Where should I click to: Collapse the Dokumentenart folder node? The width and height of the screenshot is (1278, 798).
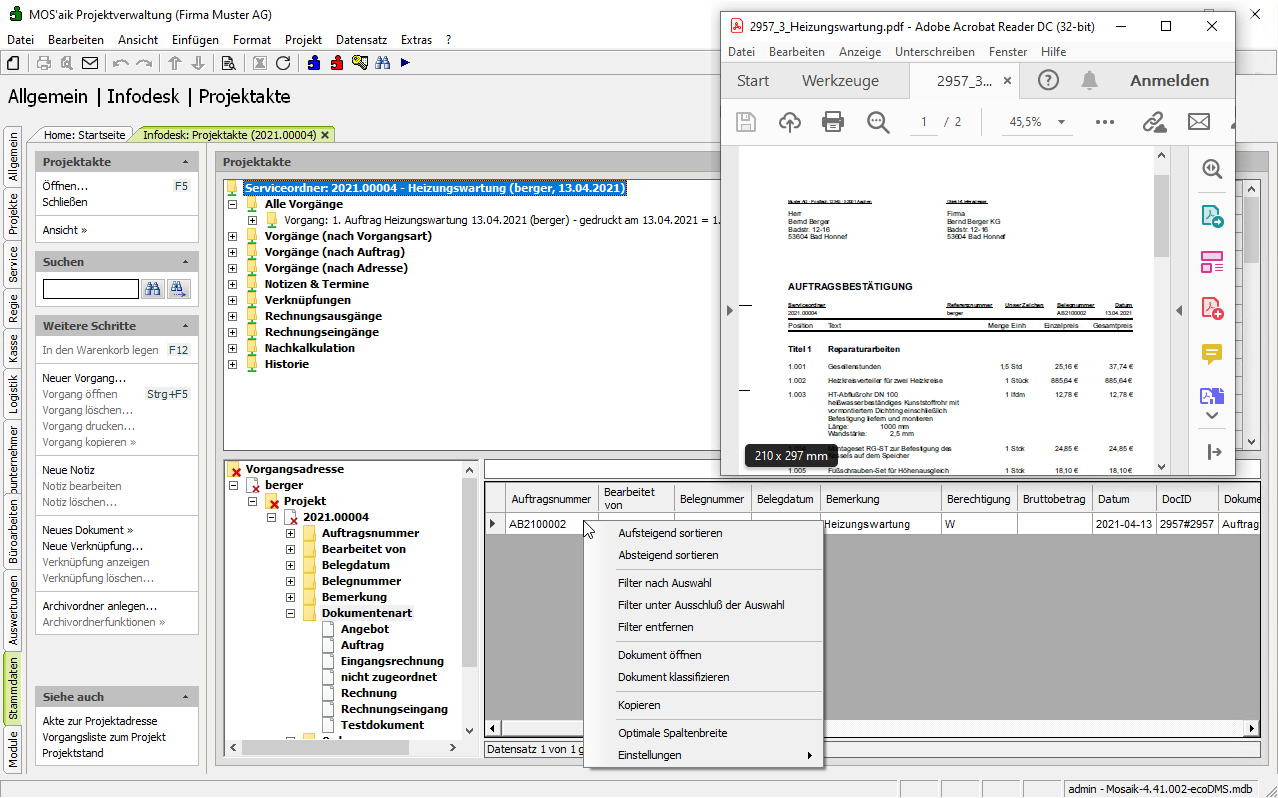coord(291,613)
